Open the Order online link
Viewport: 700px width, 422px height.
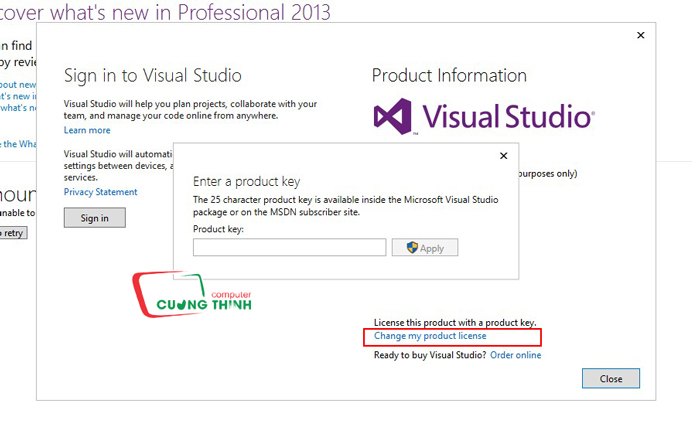[x=516, y=355]
